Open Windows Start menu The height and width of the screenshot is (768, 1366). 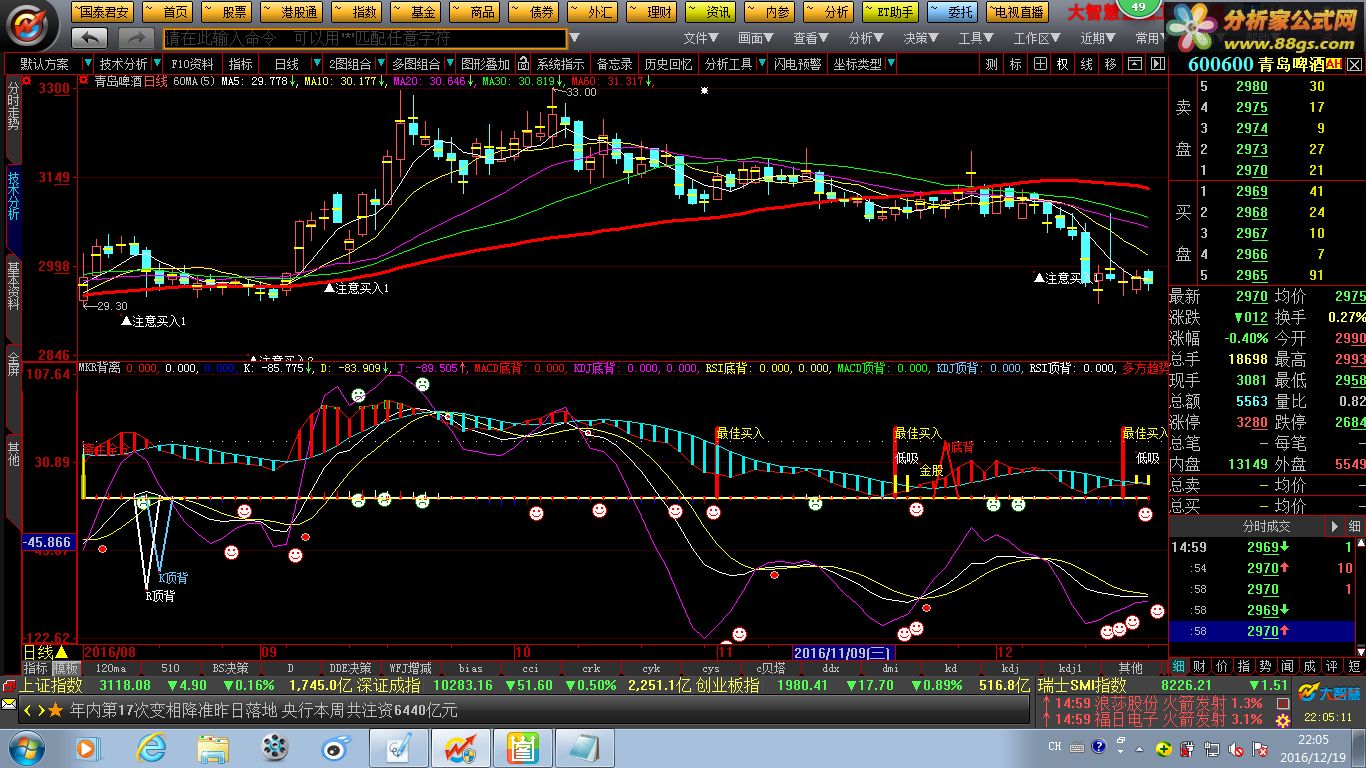click(x=25, y=747)
